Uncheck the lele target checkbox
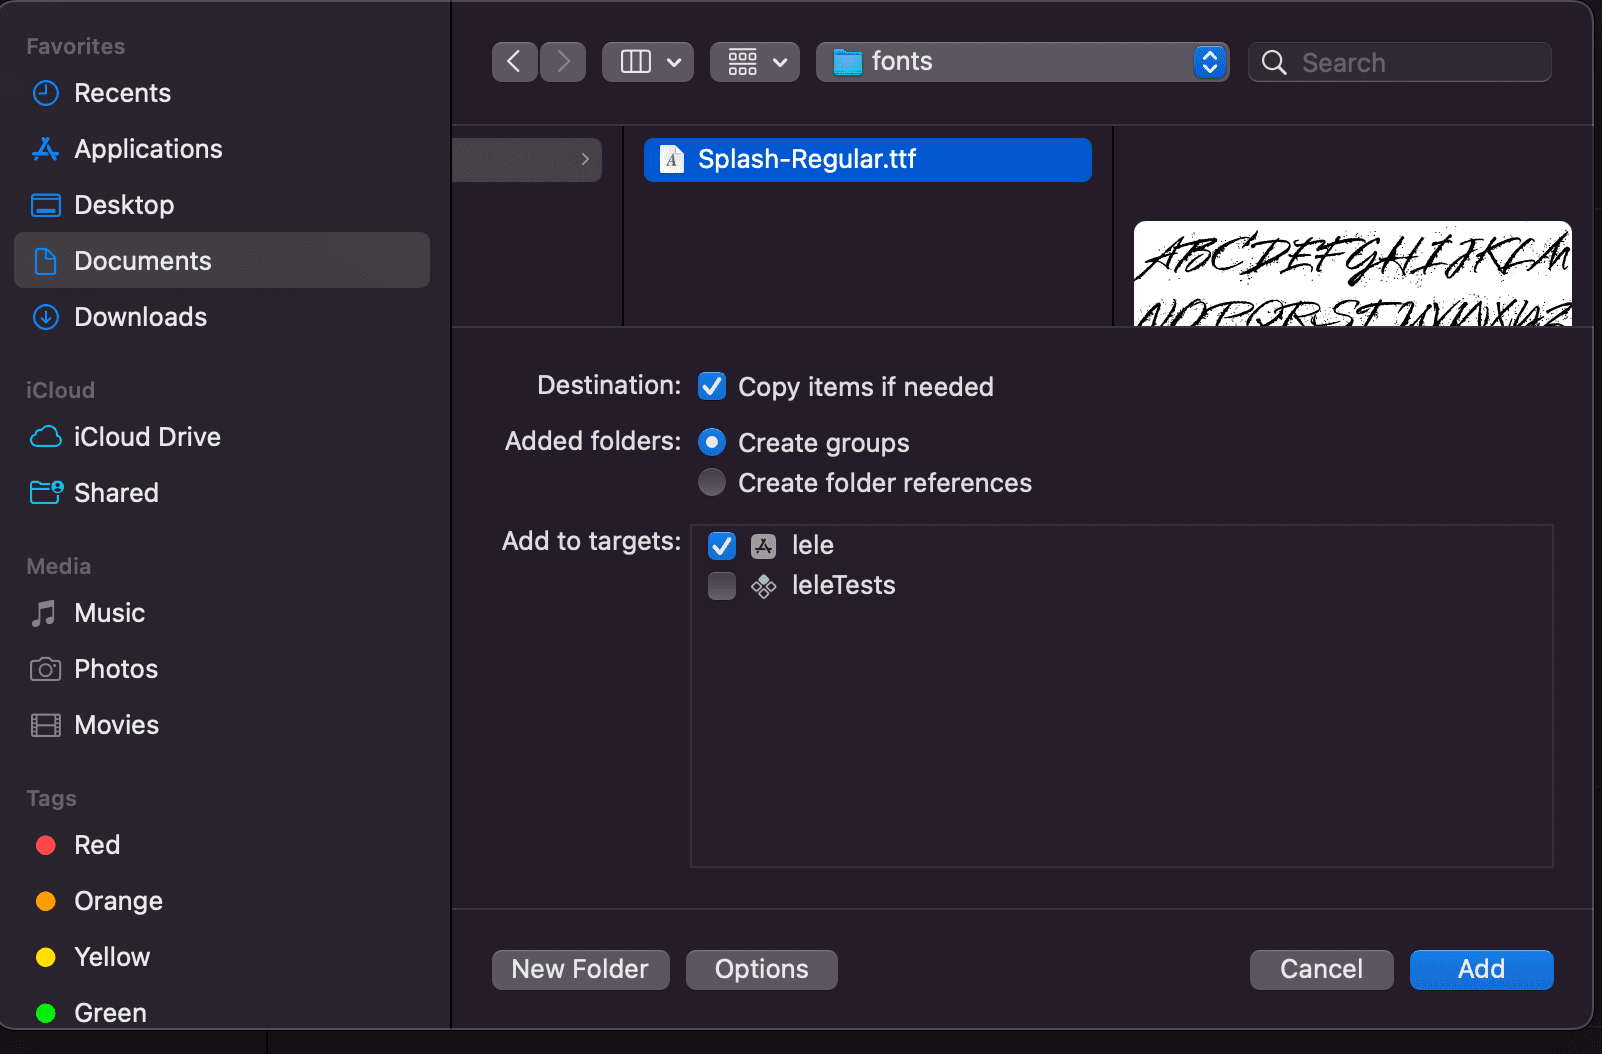This screenshot has width=1602, height=1054. coord(722,545)
